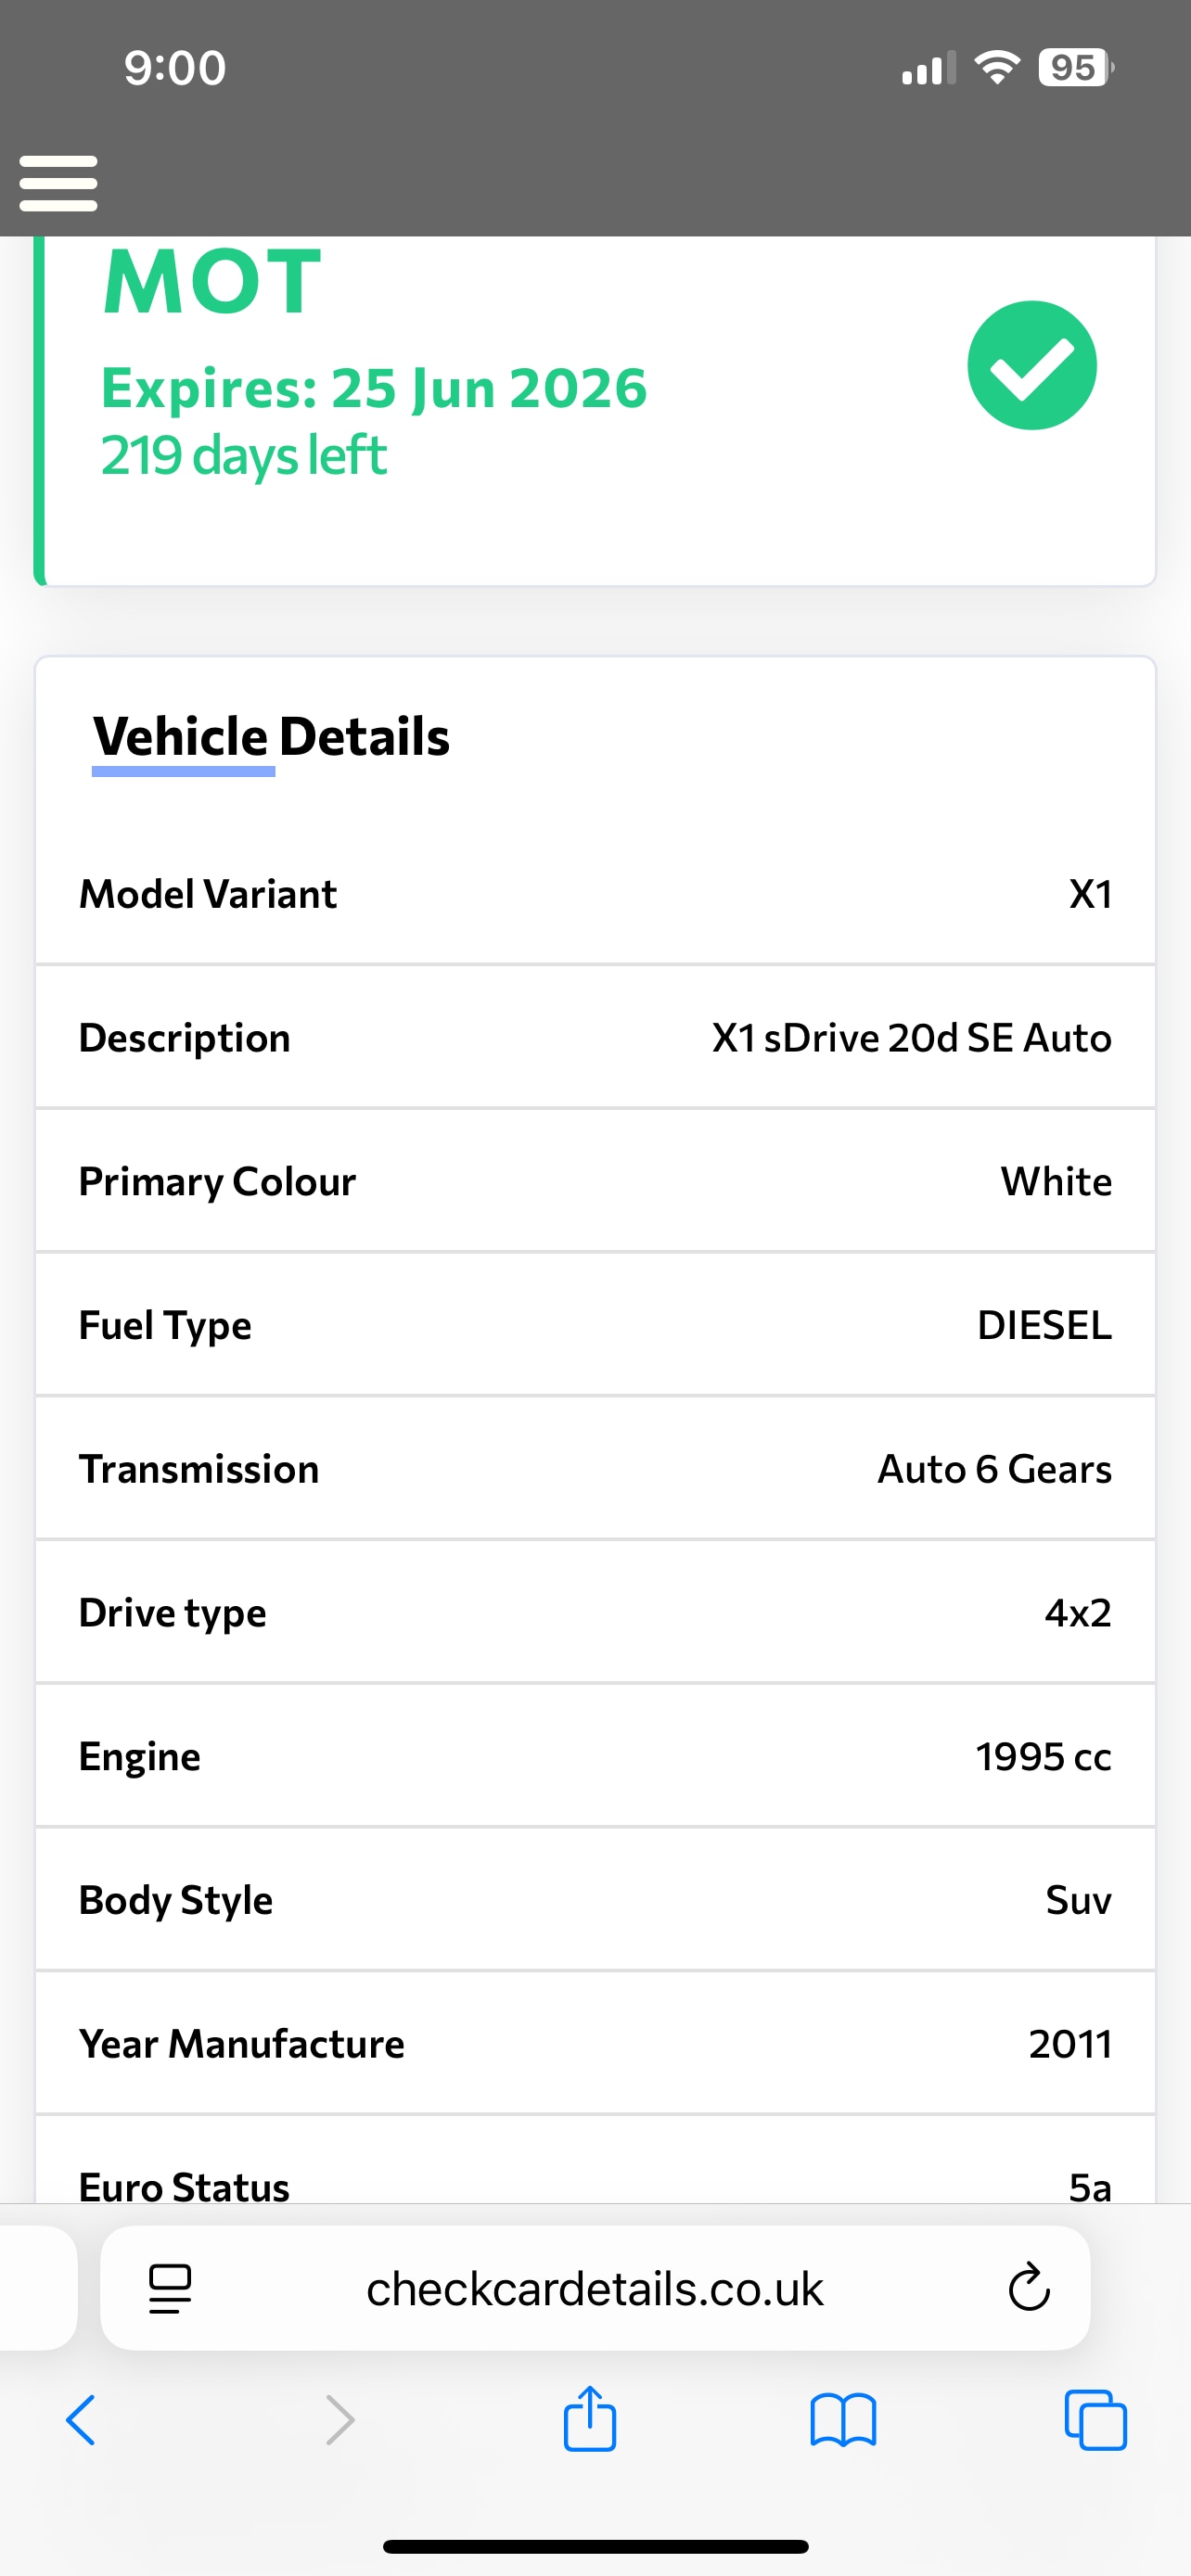This screenshot has width=1191, height=2576.
Task: Tap the green MOT checkmark icon
Action: (x=1031, y=366)
